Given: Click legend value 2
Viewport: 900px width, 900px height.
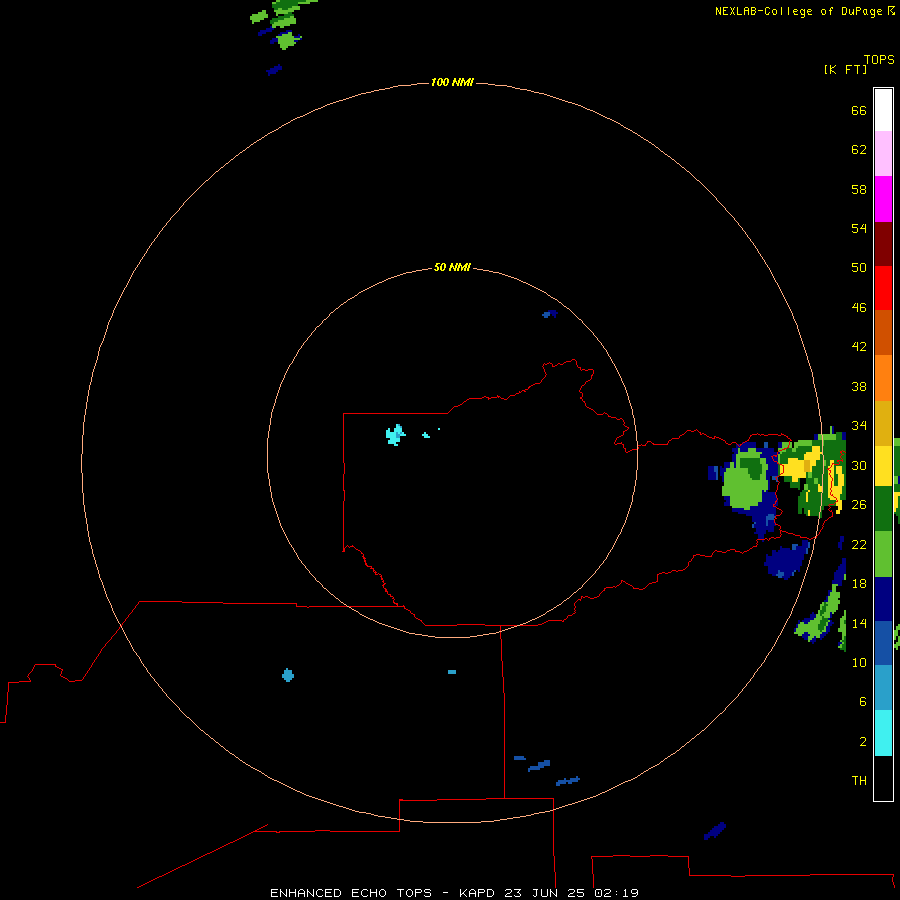Looking at the screenshot, I should tap(862, 742).
